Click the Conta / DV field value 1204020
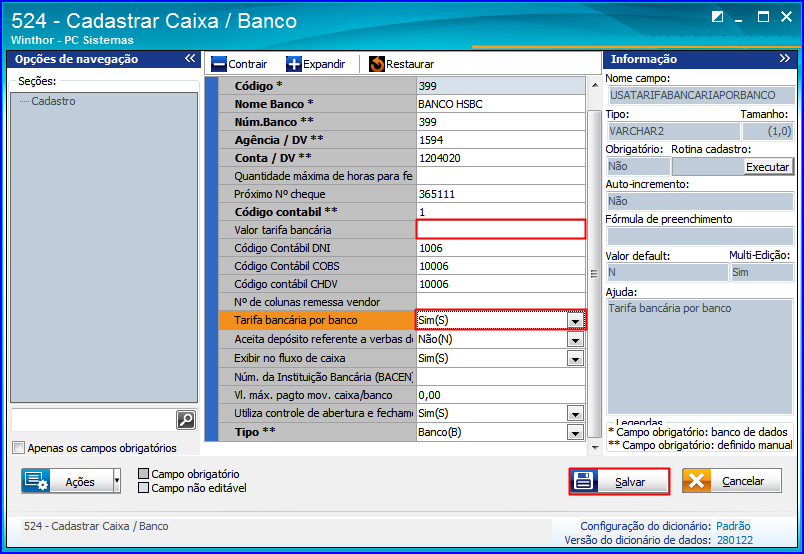This screenshot has height=554, width=804. tap(500, 158)
